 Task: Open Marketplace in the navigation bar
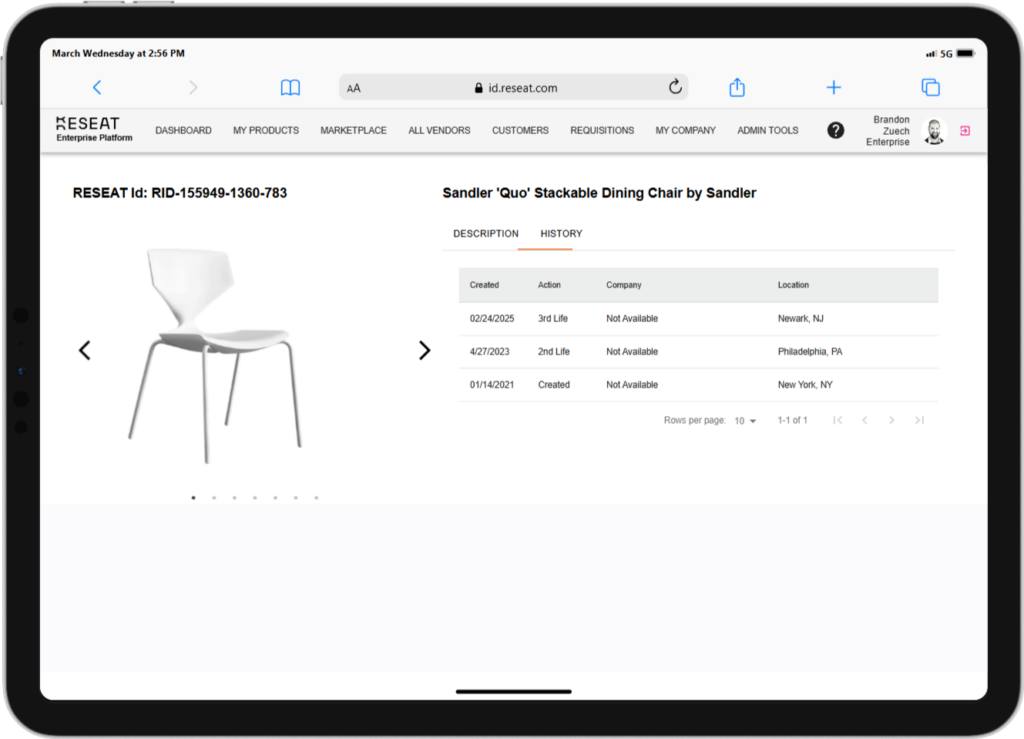pos(353,130)
